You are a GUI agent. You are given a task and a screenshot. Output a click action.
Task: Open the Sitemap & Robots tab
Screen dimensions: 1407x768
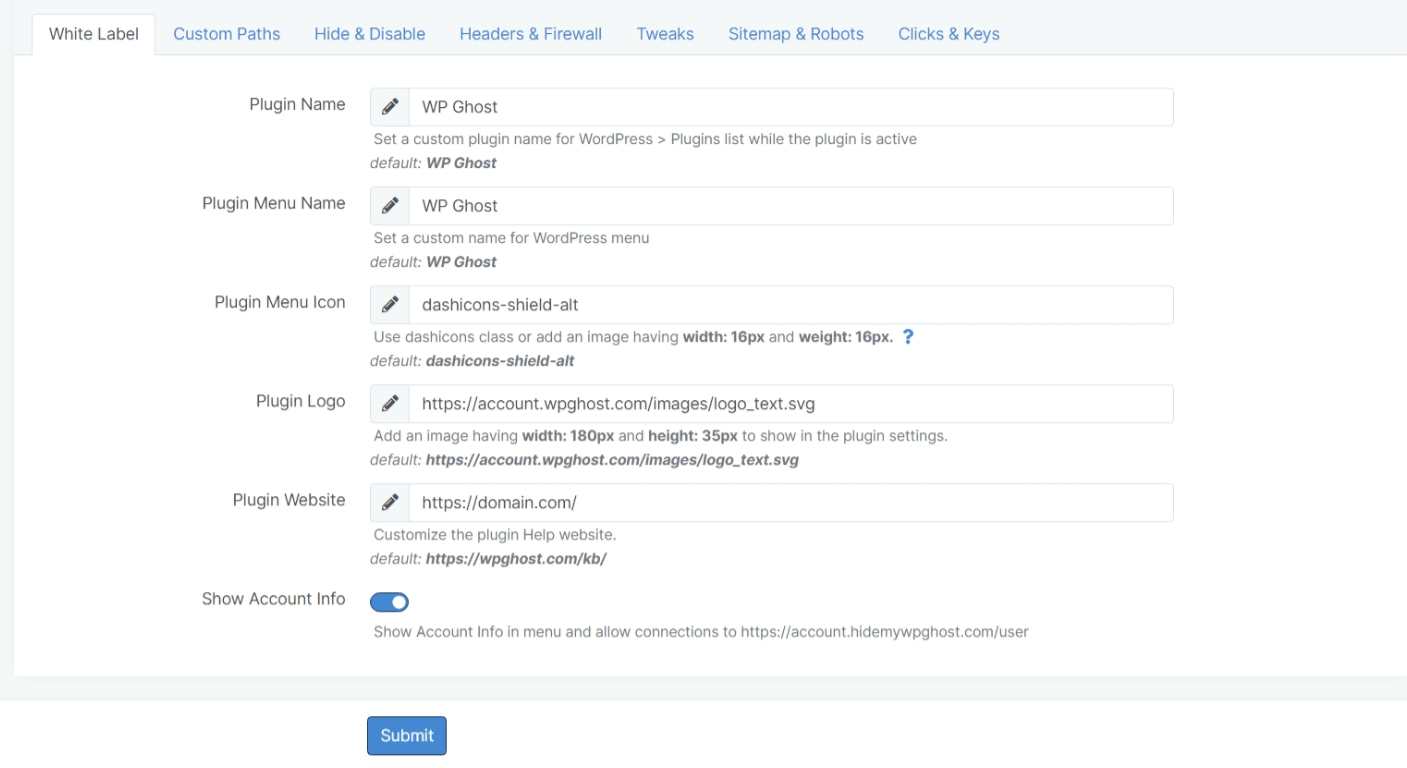[x=796, y=34]
